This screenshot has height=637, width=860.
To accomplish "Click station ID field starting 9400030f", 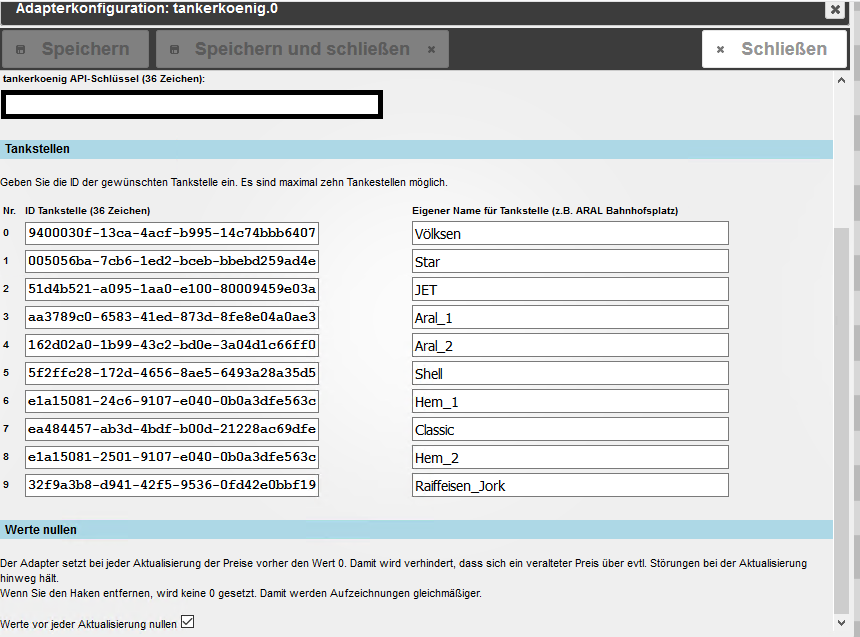I will (x=172, y=233).
